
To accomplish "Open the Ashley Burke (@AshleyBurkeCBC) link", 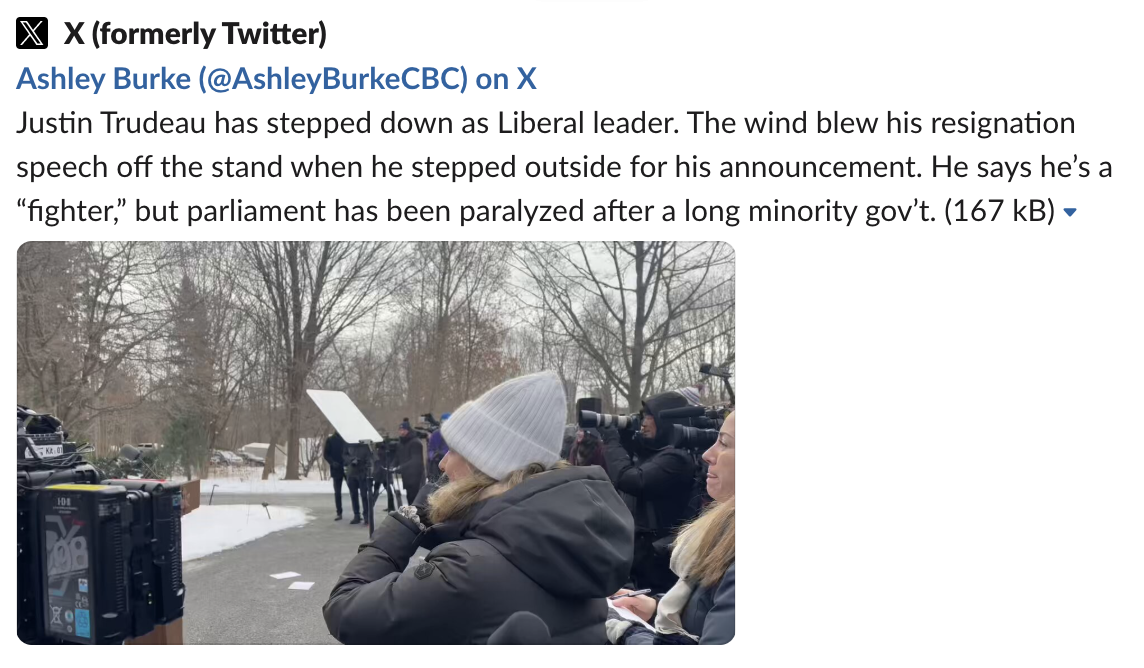I will 276,79.
